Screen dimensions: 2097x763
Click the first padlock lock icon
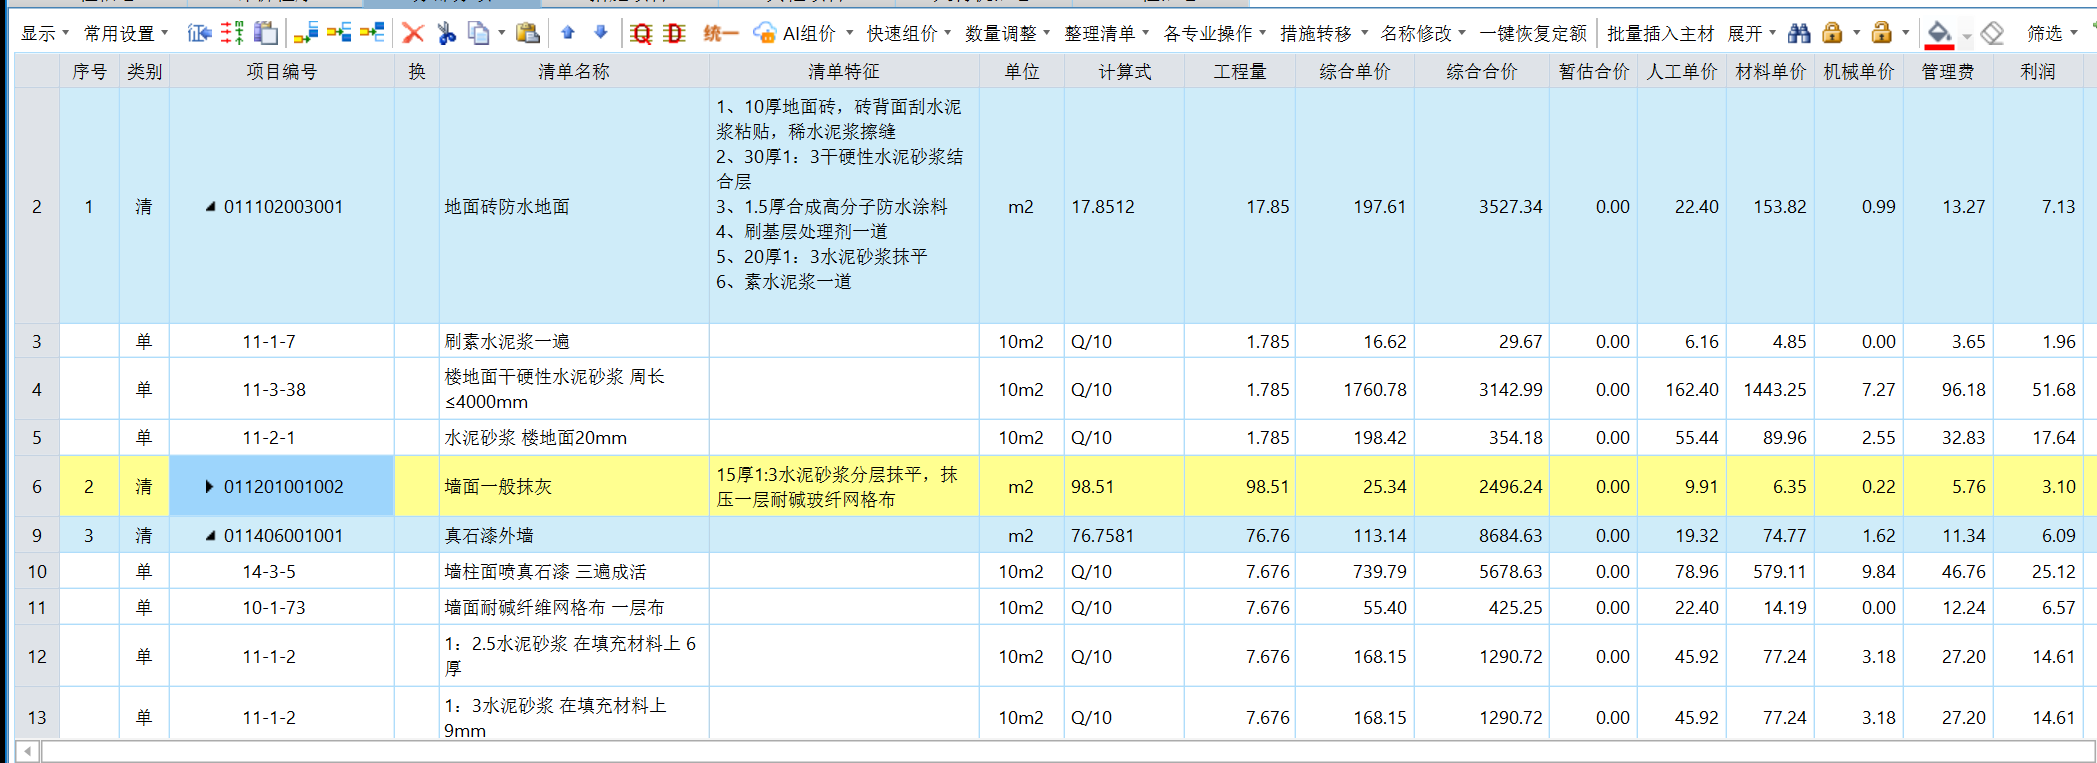[x=1832, y=33]
